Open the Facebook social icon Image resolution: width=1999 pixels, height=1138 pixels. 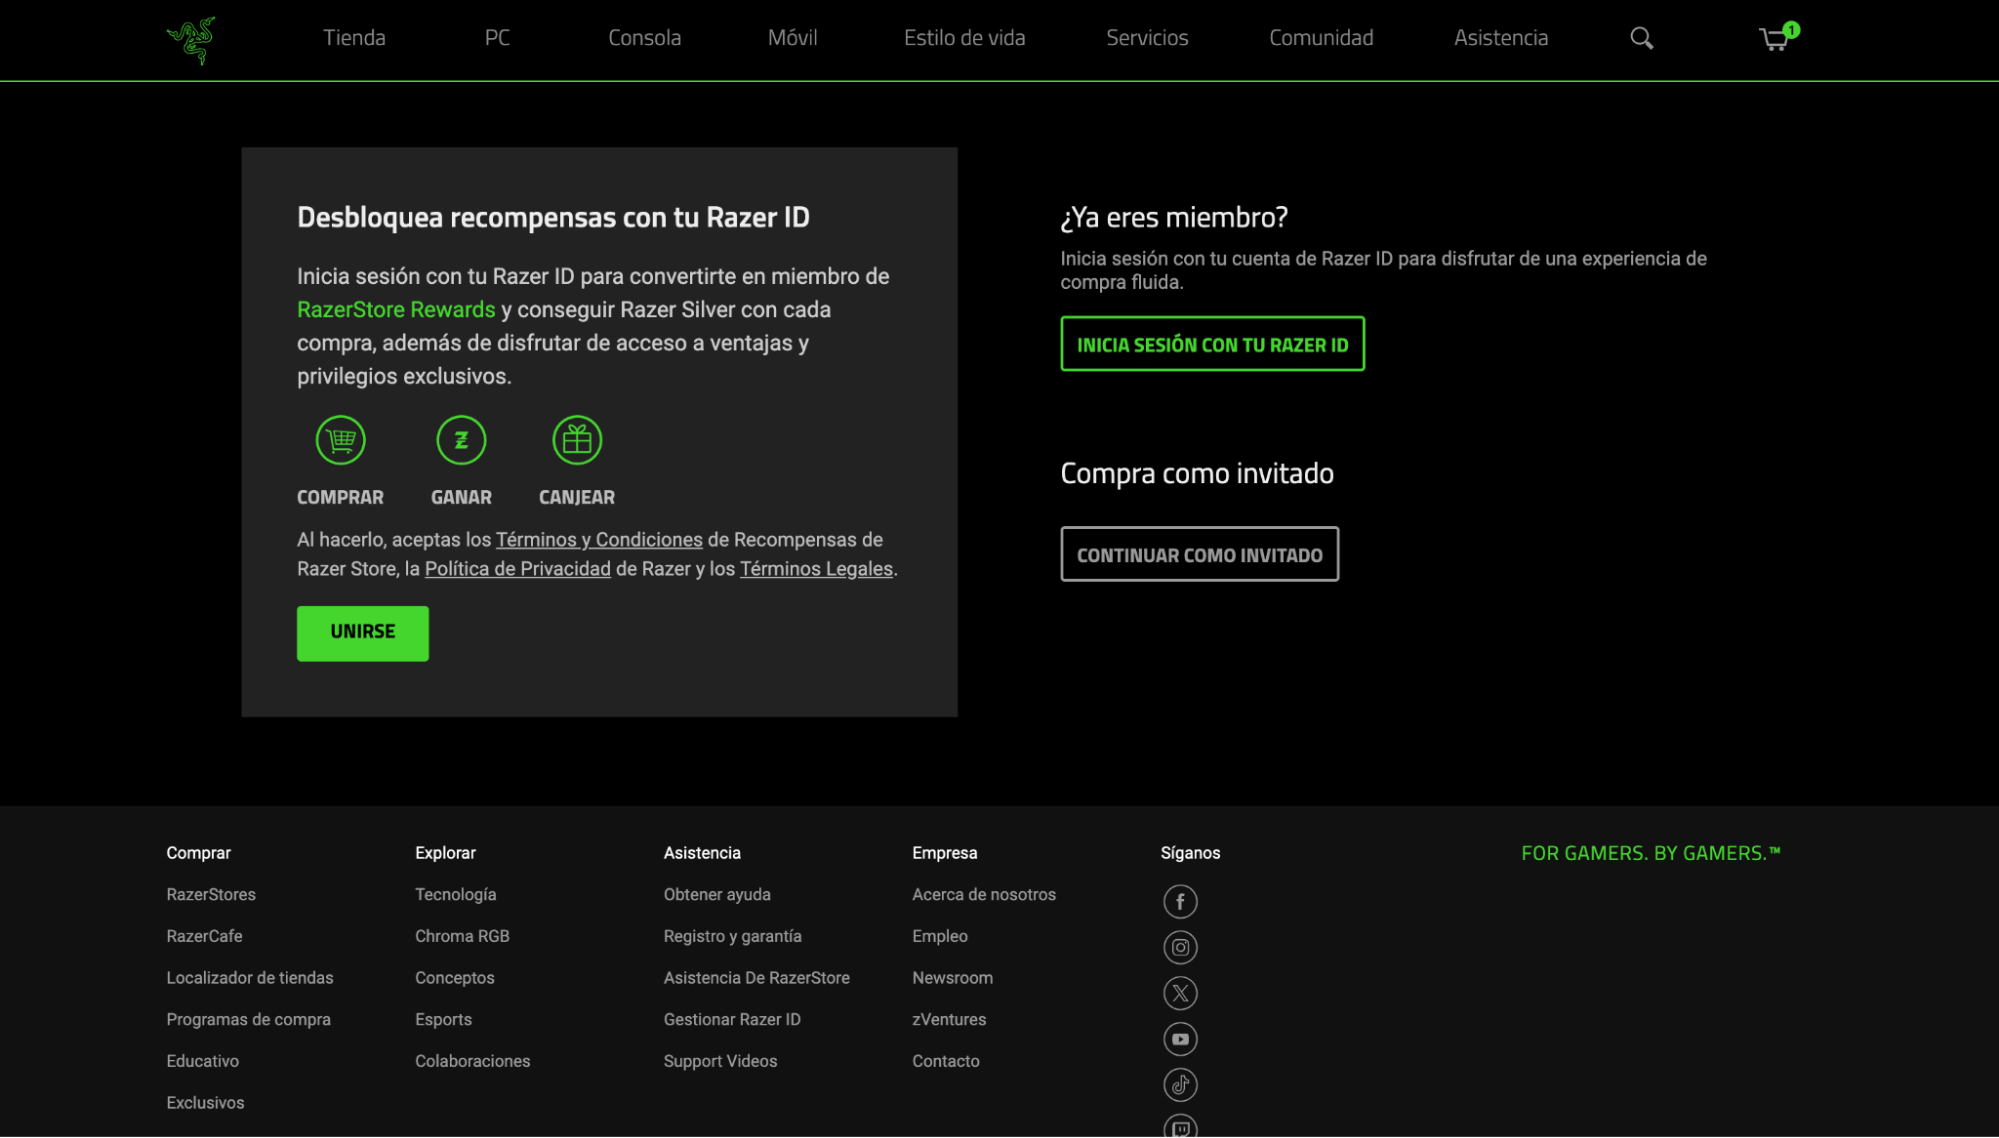(x=1180, y=902)
